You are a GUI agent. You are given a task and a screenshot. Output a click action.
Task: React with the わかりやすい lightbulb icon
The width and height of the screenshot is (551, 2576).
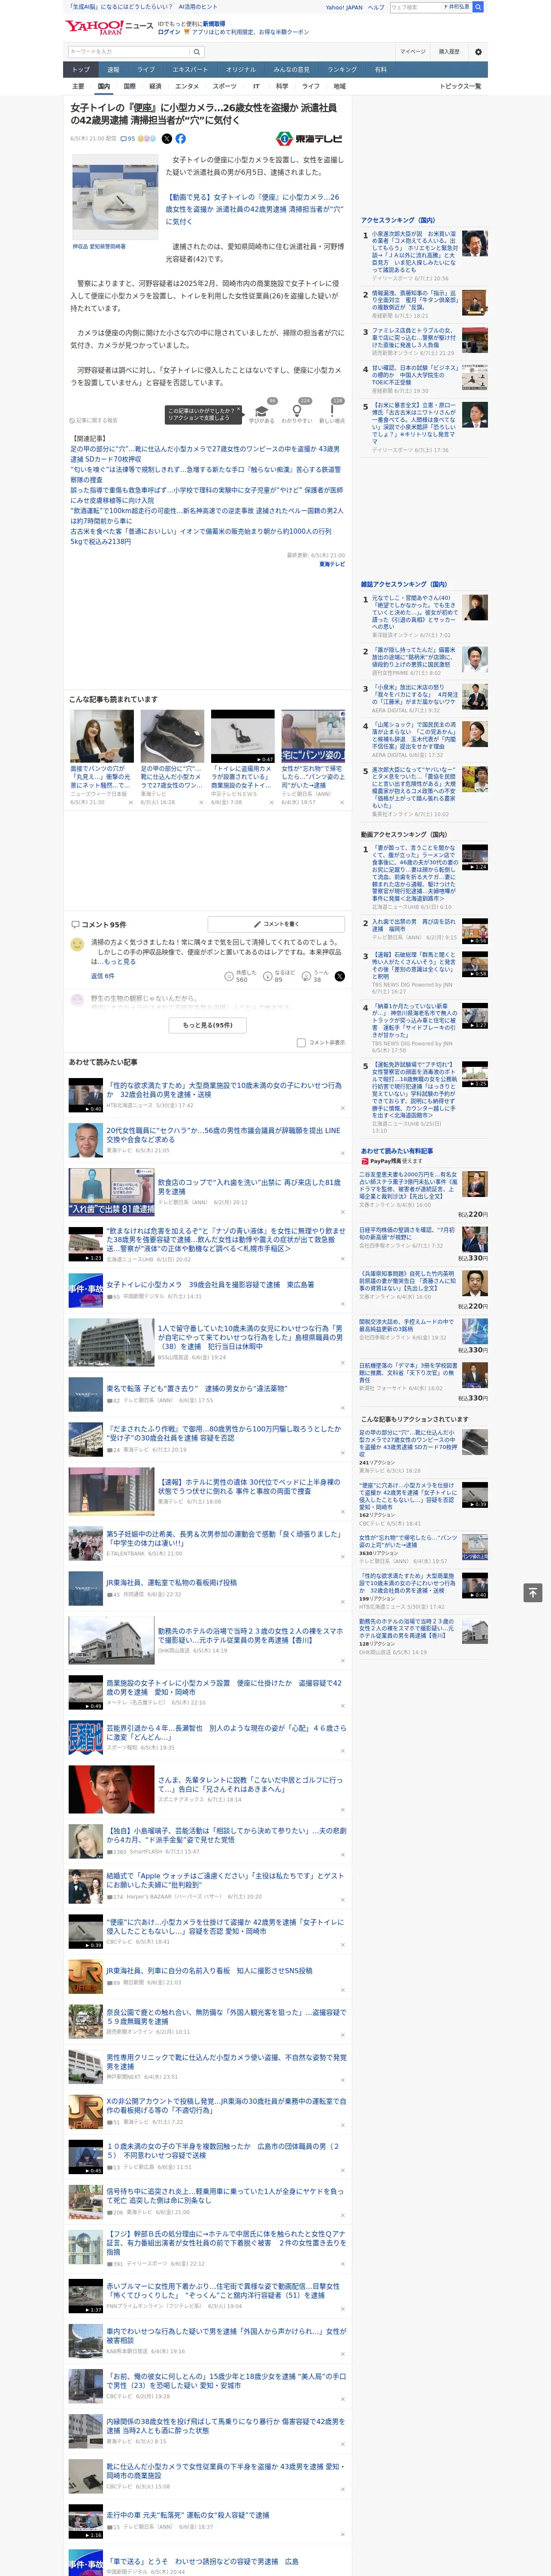click(x=297, y=411)
